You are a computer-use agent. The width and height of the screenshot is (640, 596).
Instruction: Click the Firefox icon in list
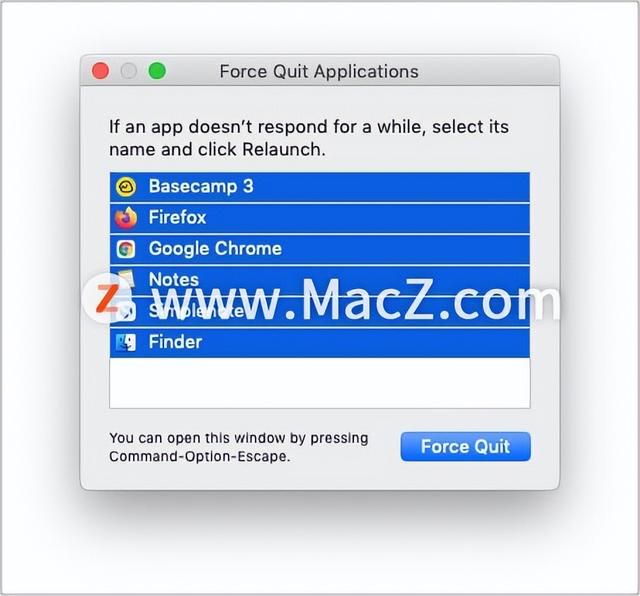(x=126, y=218)
